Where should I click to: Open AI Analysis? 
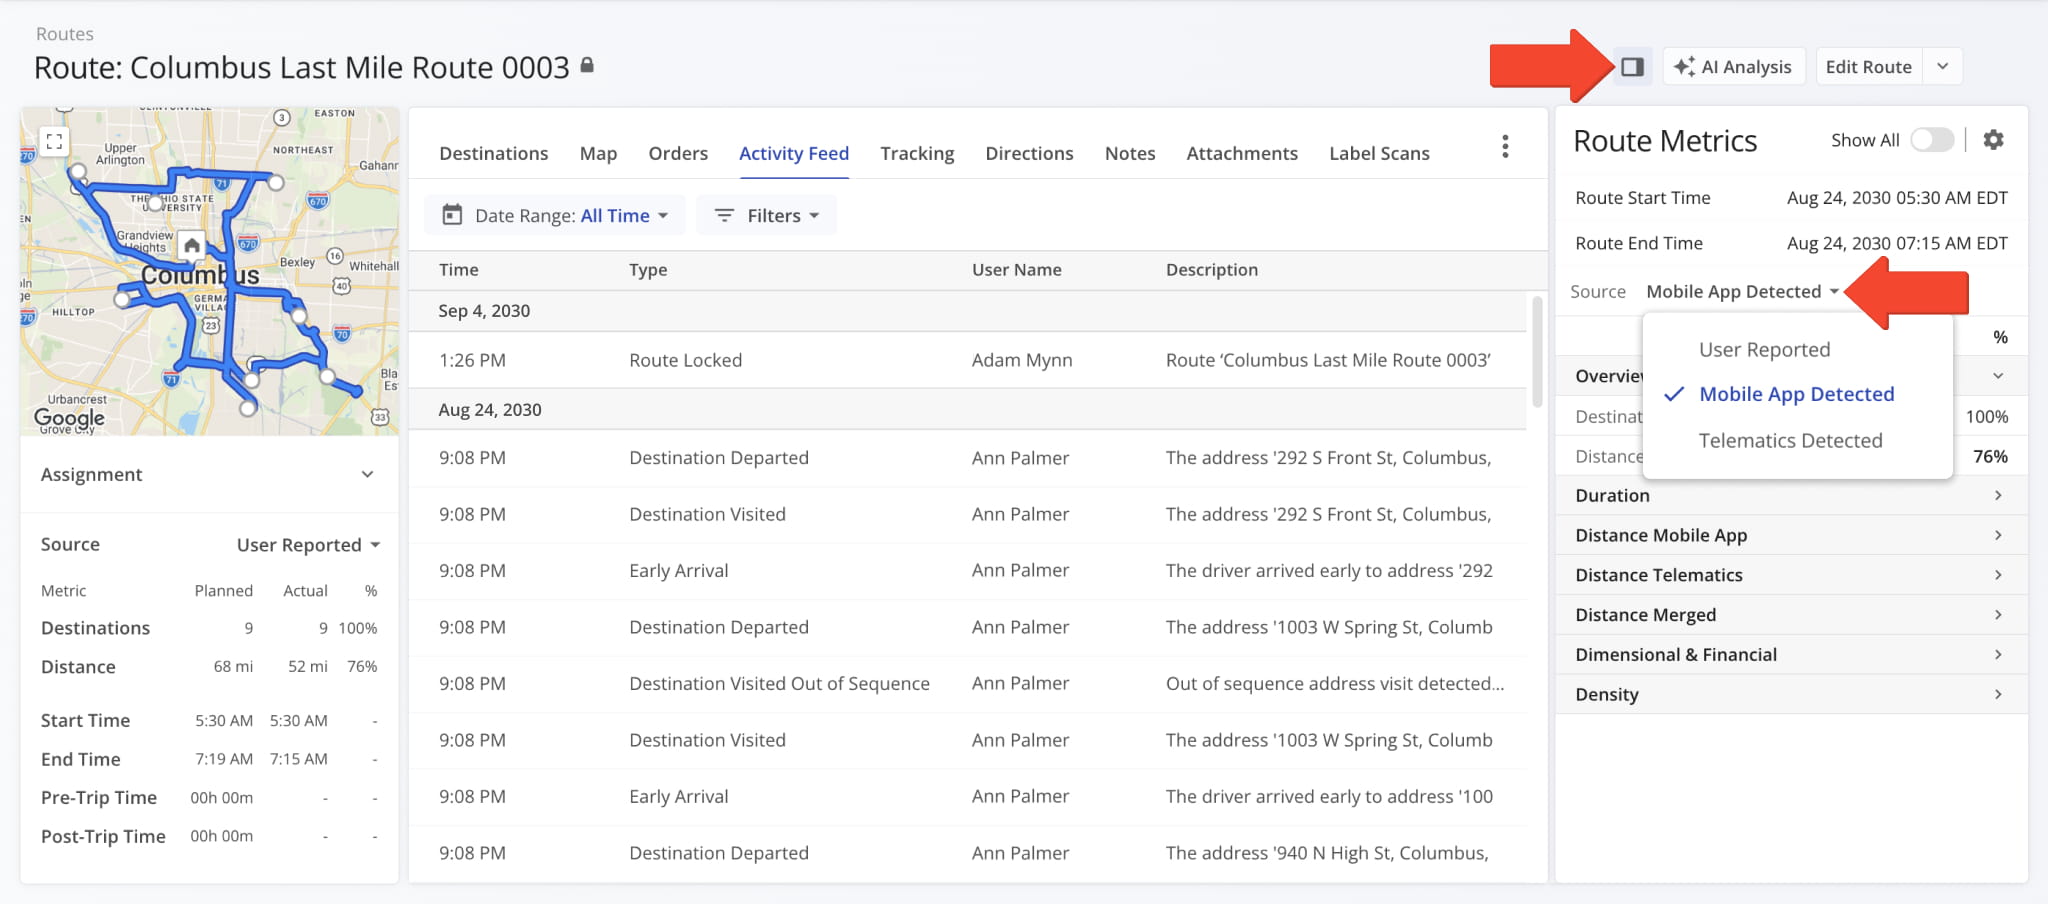pos(1734,67)
